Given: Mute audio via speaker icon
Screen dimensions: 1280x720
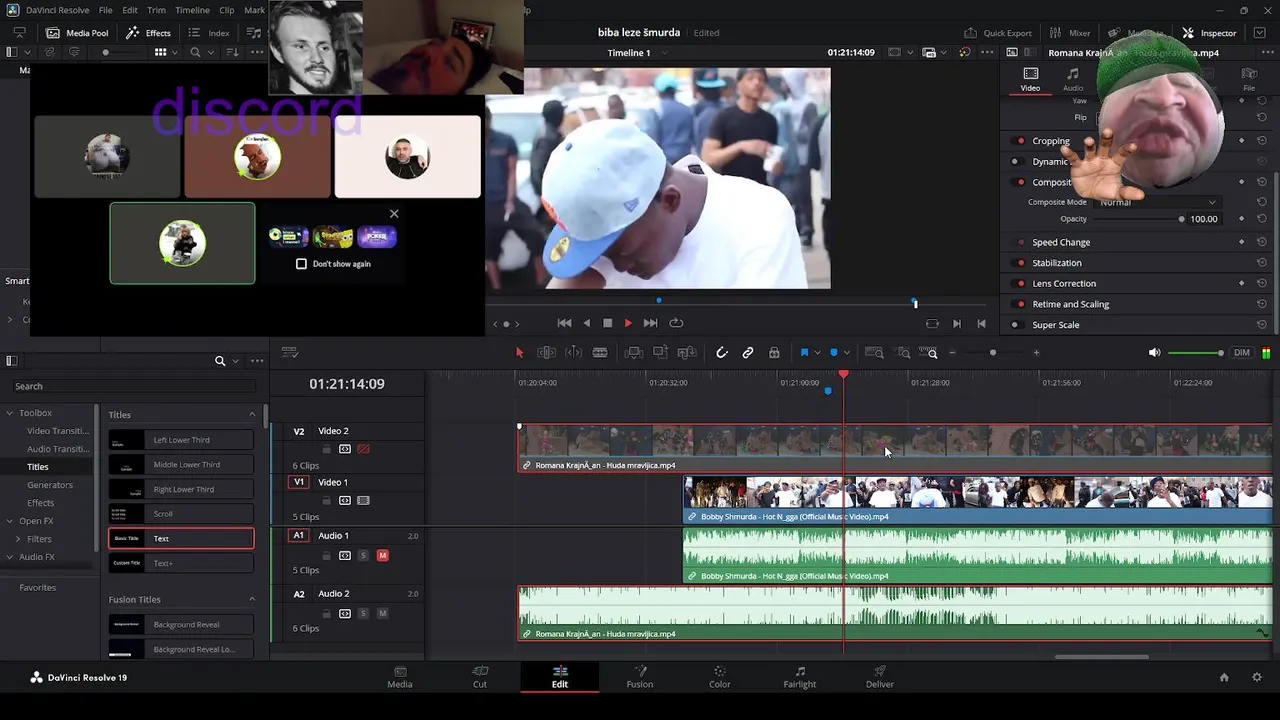Looking at the screenshot, I should [1154, 353].
